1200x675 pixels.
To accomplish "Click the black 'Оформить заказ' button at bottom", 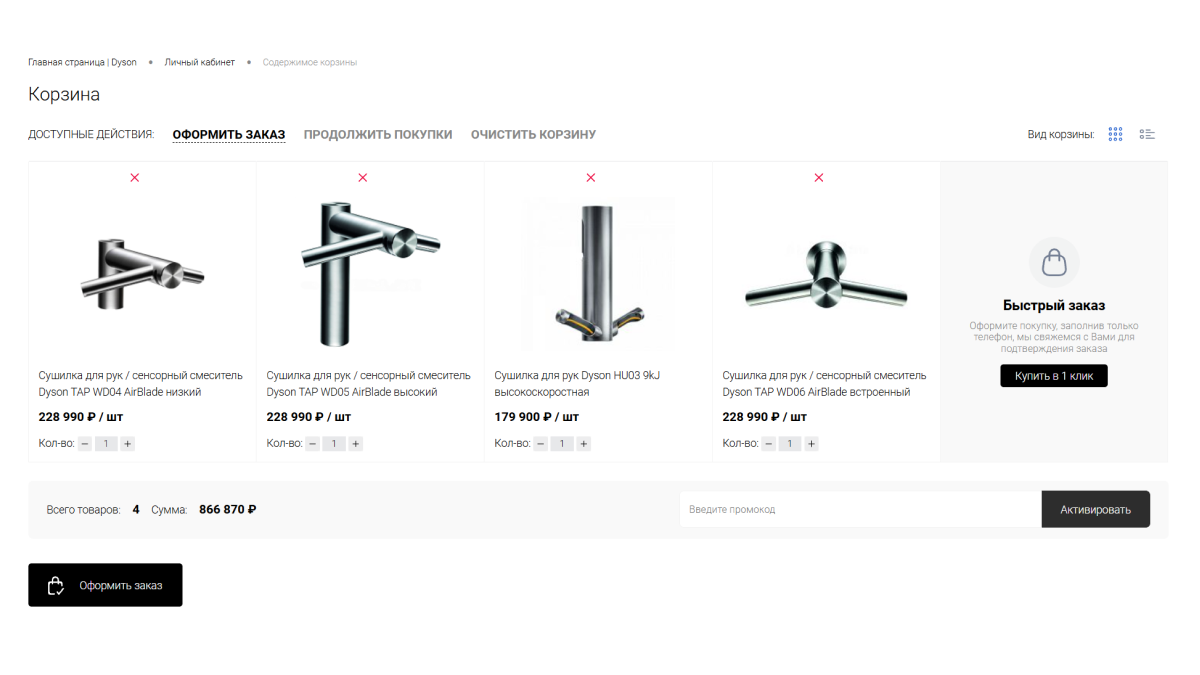I will (105, 585).
